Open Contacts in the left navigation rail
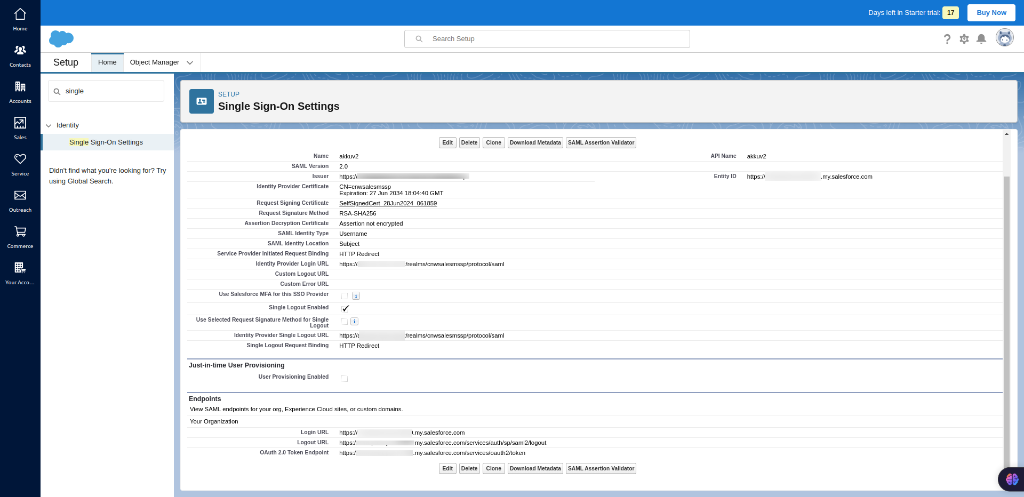 click(20, 55)
